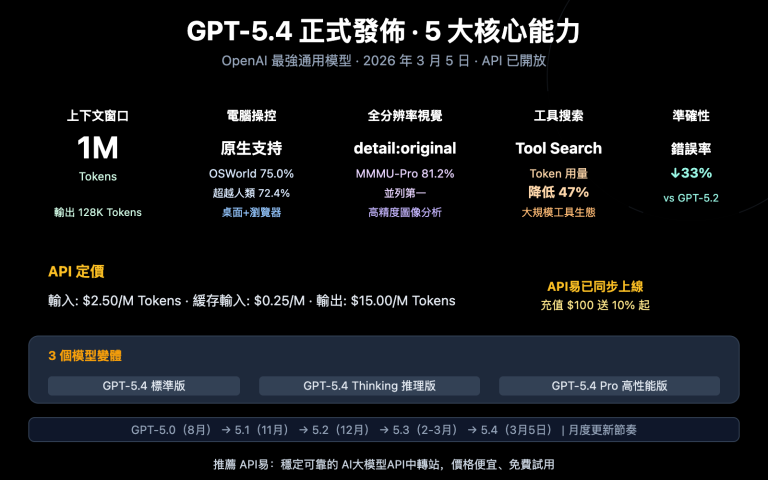Viewport: 768px width, 480px height.
Task: Select the GPT-5.4 Pro 高性能版 button
Action: 609,385
